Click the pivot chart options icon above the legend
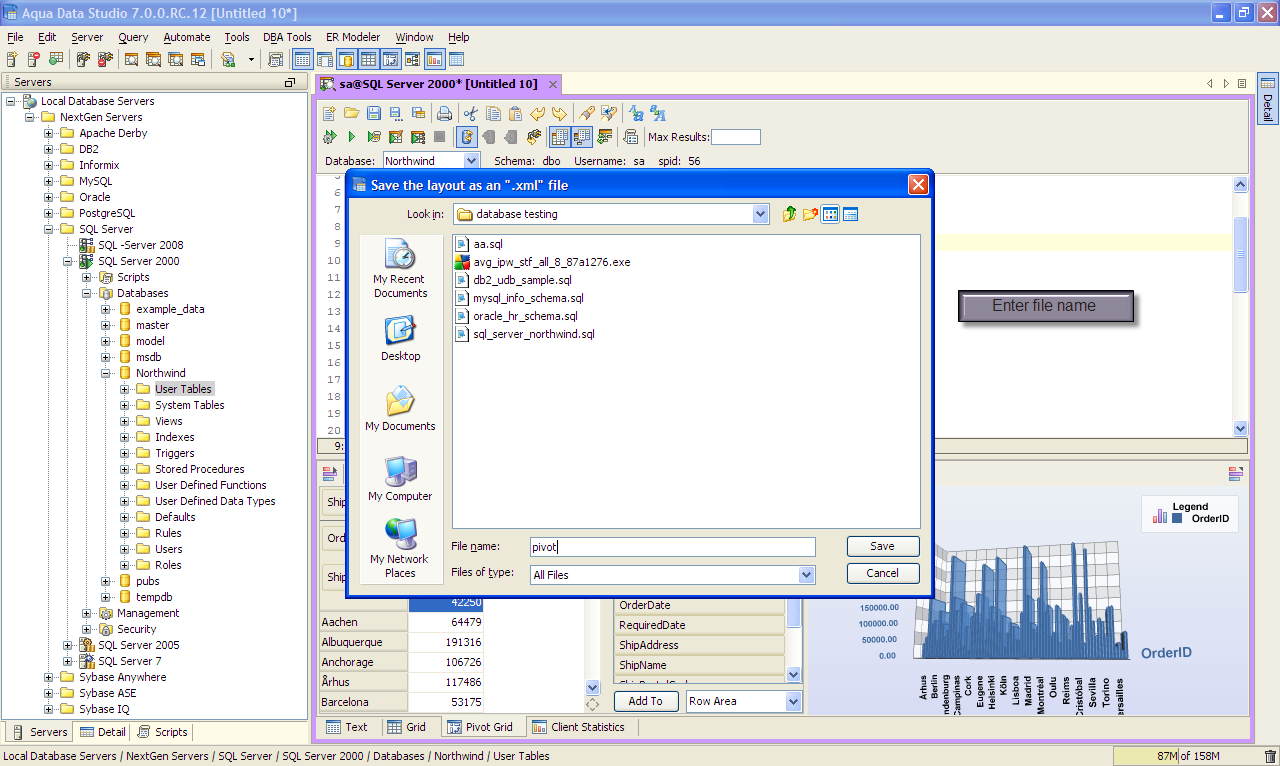The image size is (1280, 766). pos(1235,474)
